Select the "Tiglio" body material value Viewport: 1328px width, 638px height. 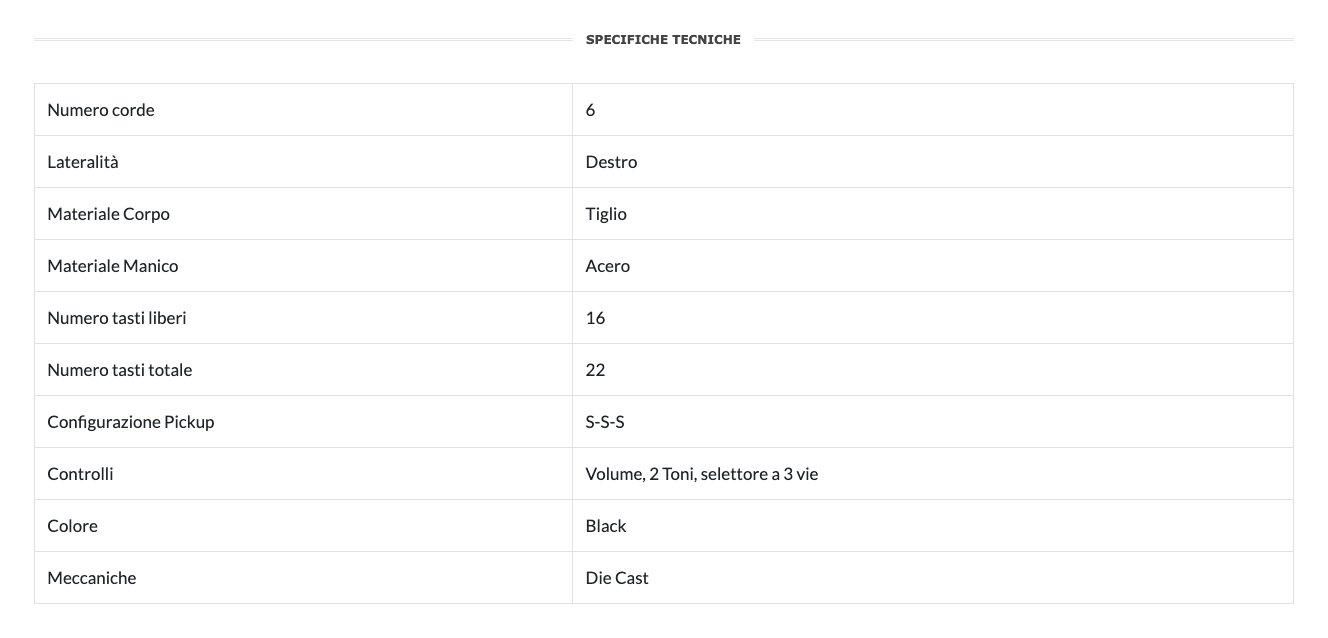click(x=606, y=214)
